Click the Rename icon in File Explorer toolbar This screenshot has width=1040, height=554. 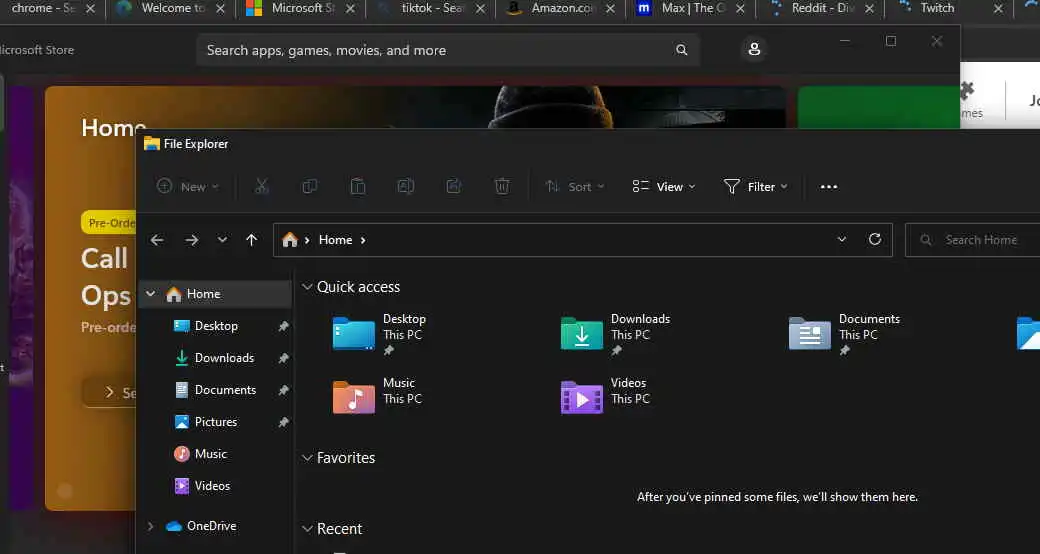[x=405, y=187]
